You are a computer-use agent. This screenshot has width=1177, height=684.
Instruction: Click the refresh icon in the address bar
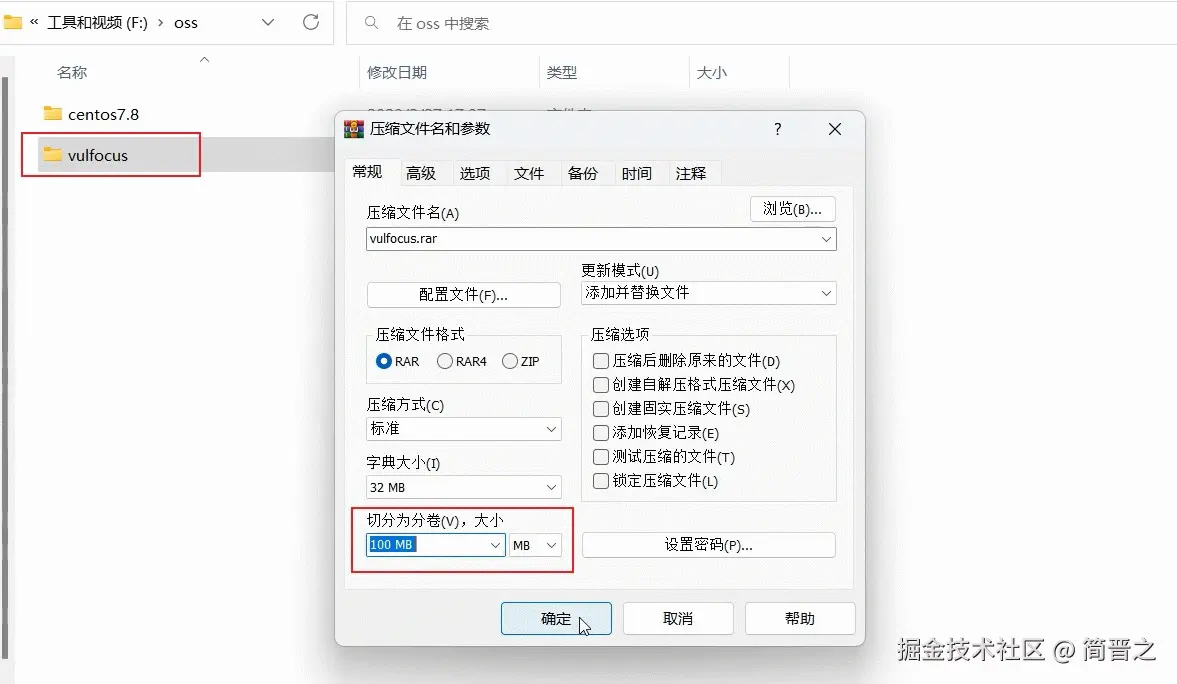310,21
